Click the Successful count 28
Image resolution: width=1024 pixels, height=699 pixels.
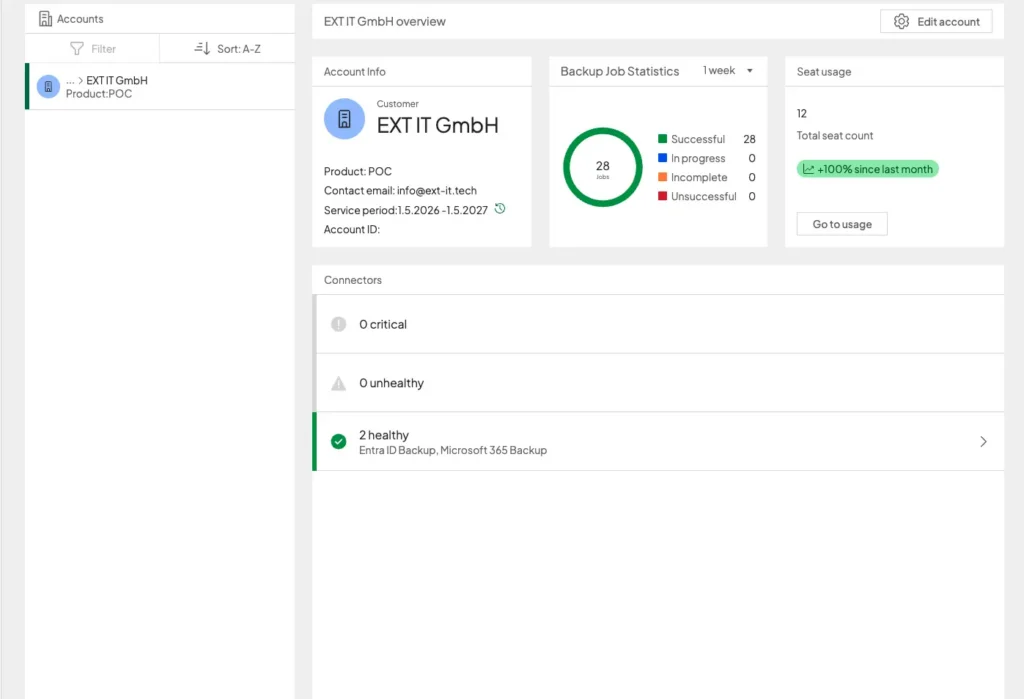[749, 139]
